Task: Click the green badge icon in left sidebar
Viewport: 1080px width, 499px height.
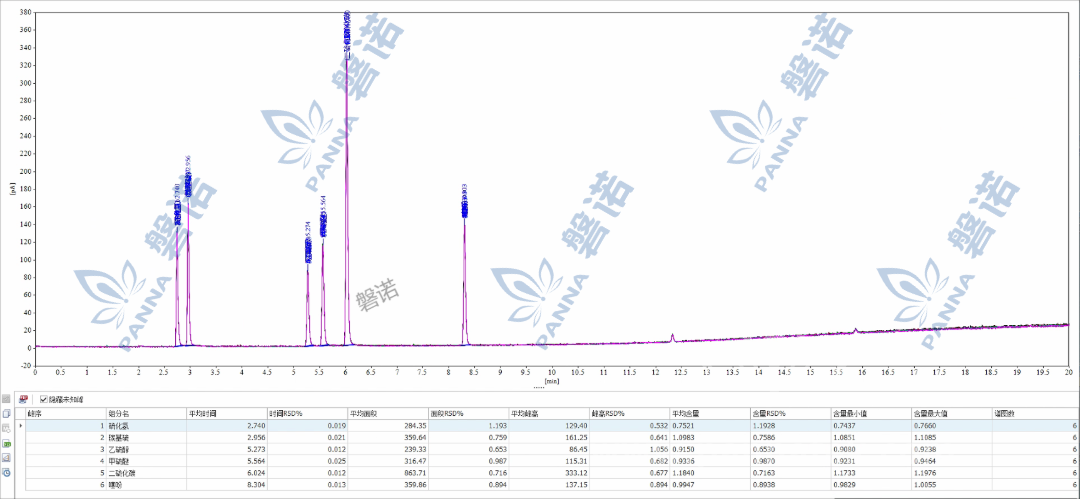Action: [x=6, y=443]
